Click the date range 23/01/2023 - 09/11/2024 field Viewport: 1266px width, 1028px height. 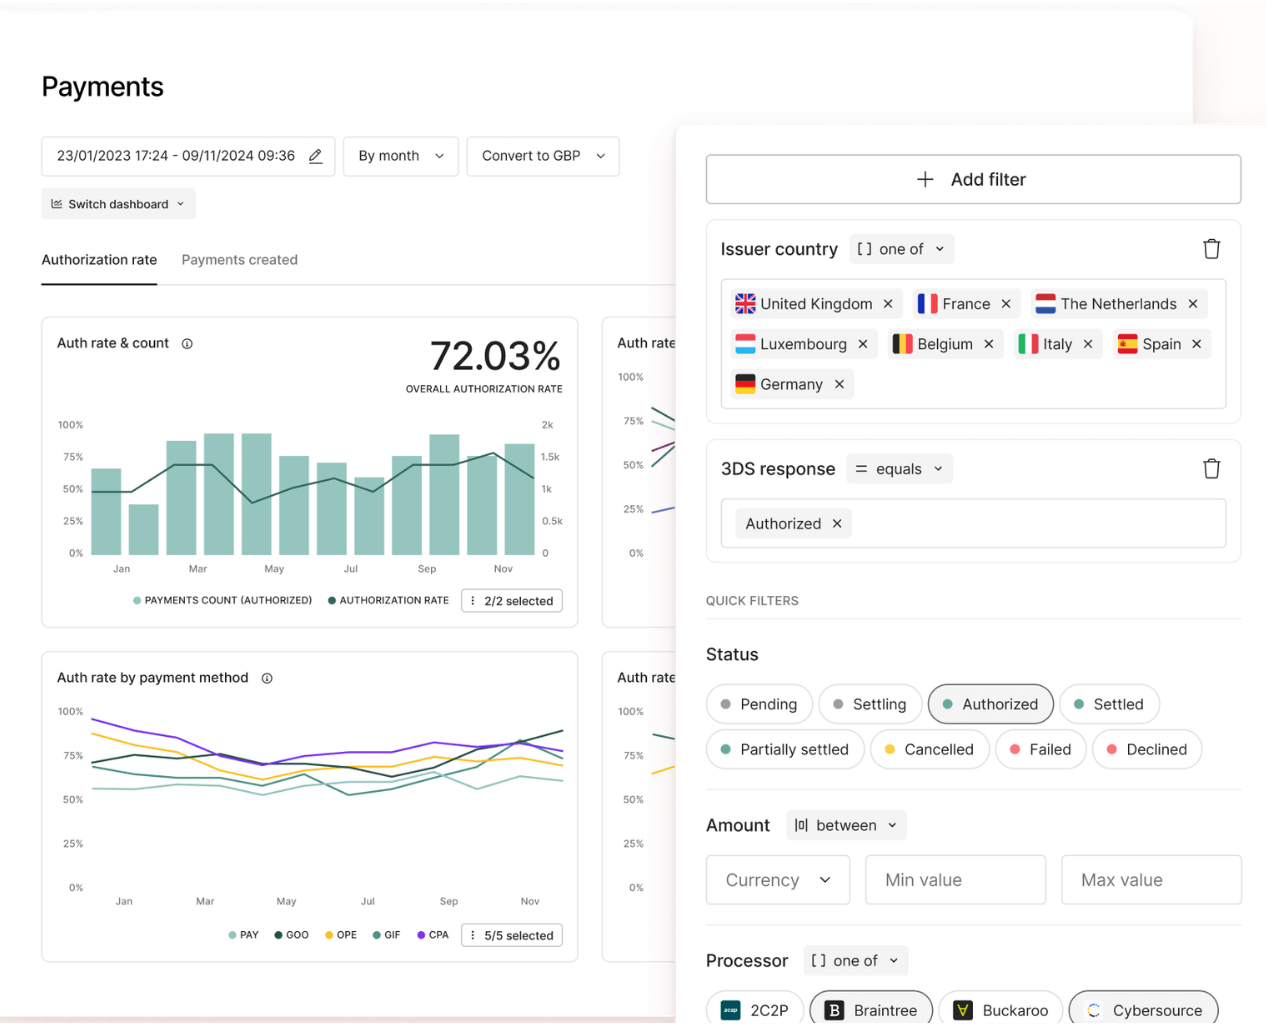pos(188,156)
